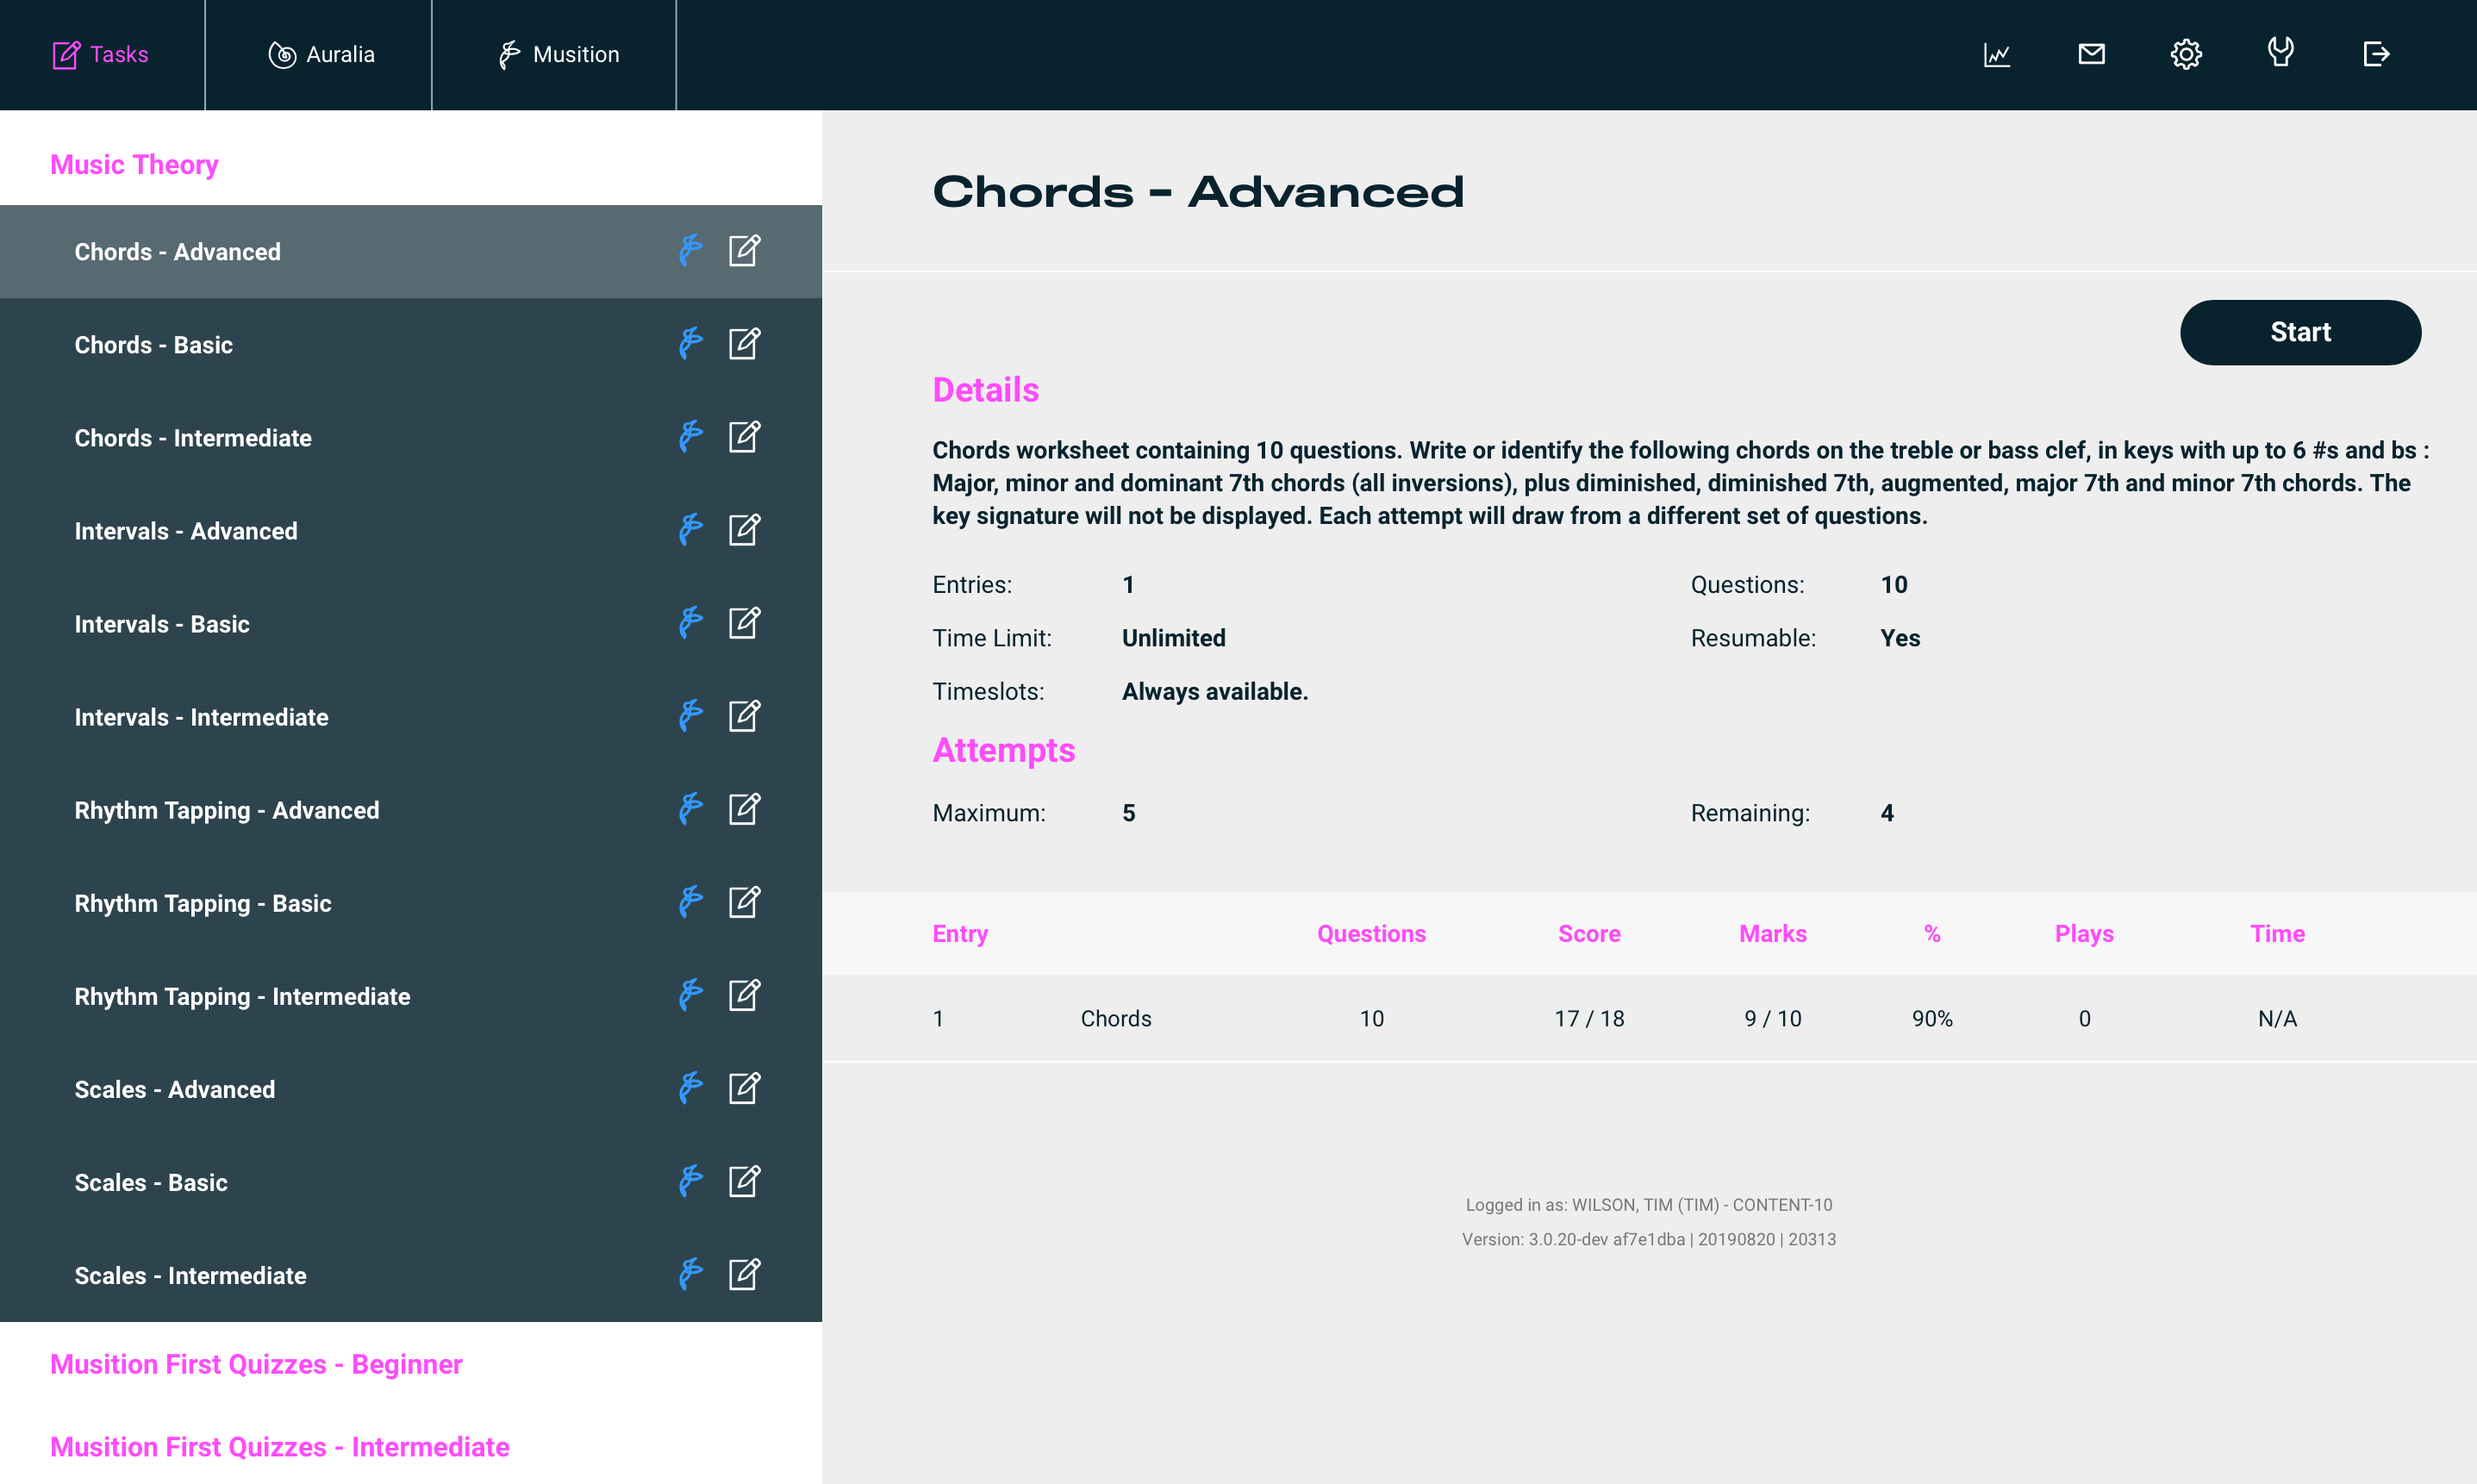This screenshot has height=1484, width=2477.
Task: Click the tuning fork icon in header
Action: 2280,52
